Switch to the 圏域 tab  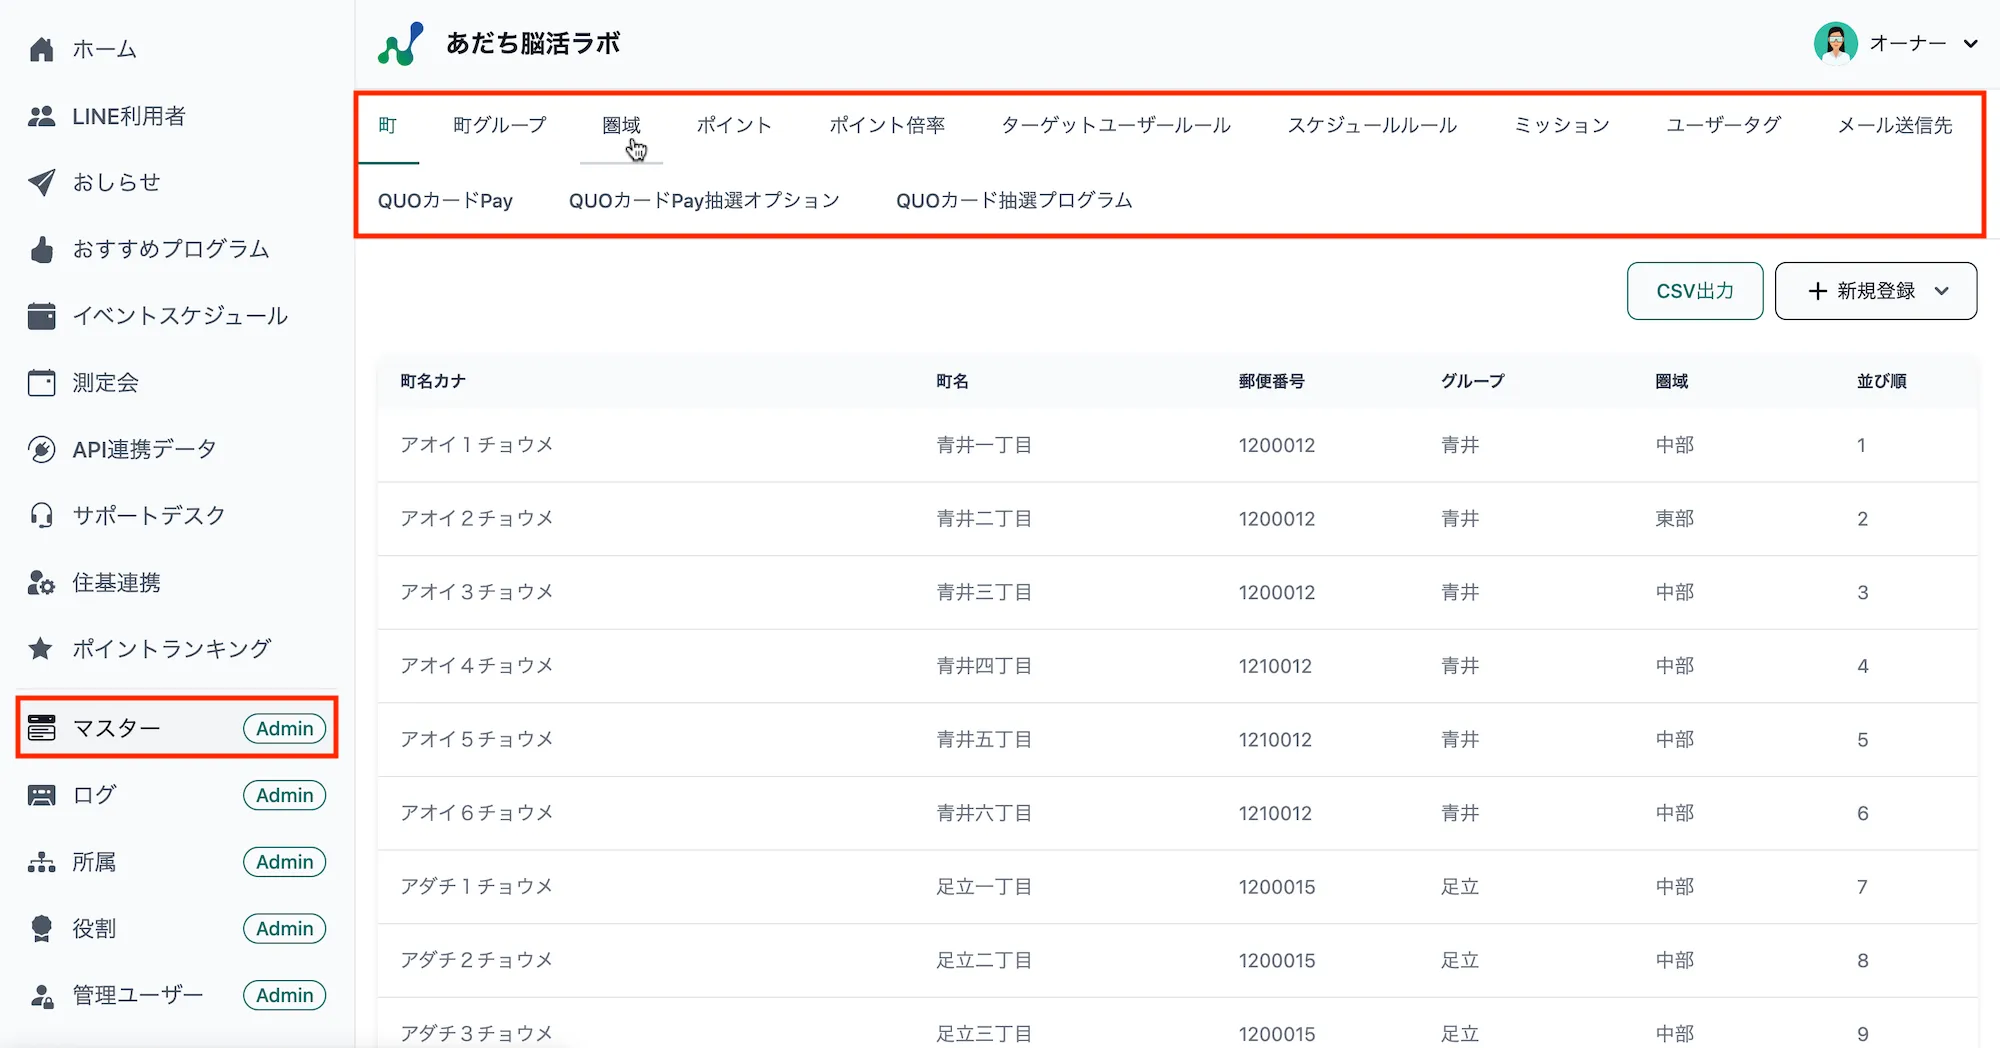point(621,124)
